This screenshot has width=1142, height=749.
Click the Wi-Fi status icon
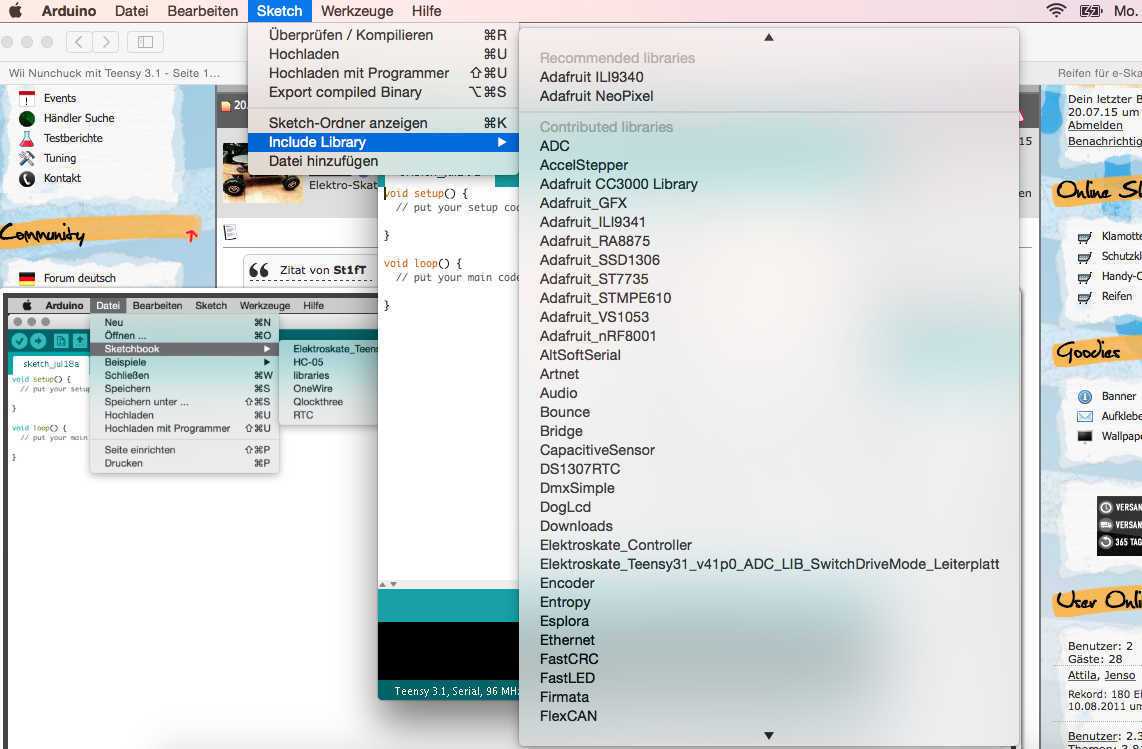[x=1055, y=11]
